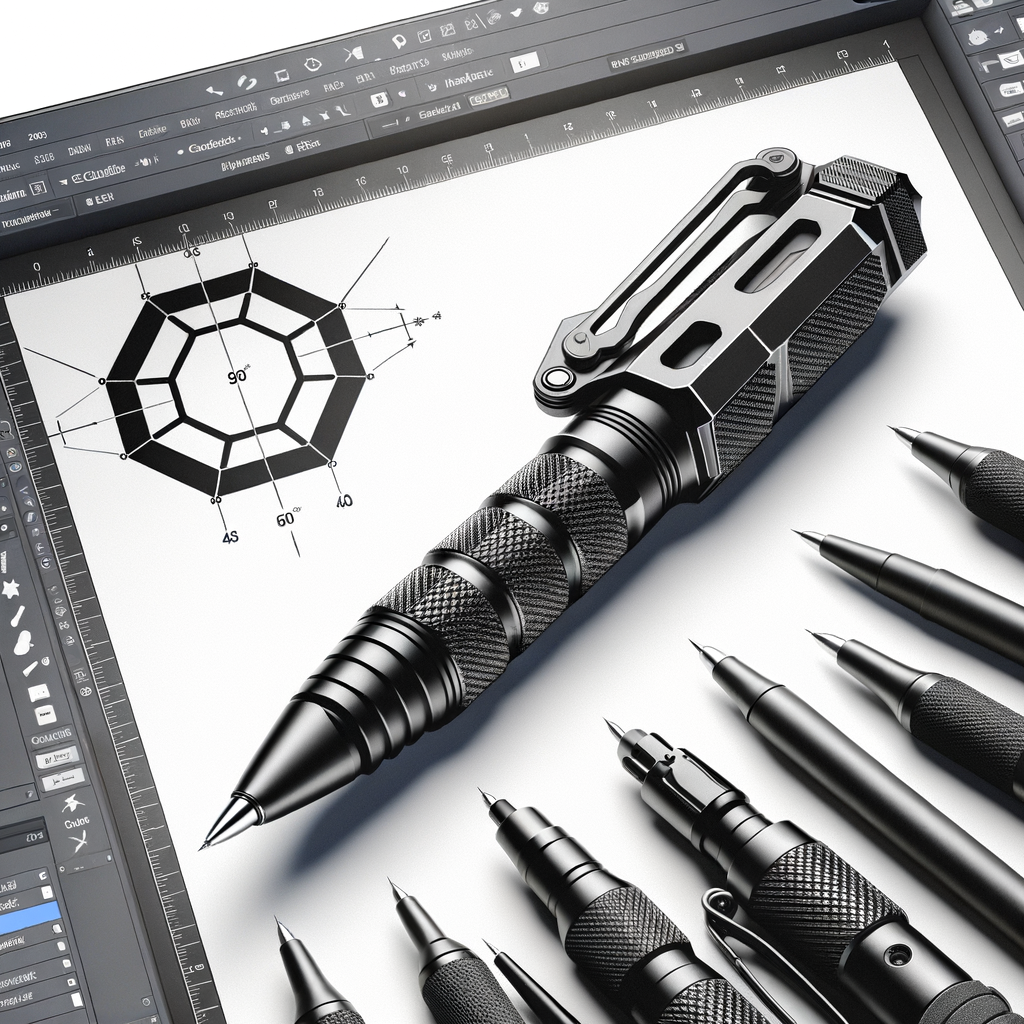Open the Garbinsre menu item
This screenshot has height=1024, width=1024.
pos(289,99)
